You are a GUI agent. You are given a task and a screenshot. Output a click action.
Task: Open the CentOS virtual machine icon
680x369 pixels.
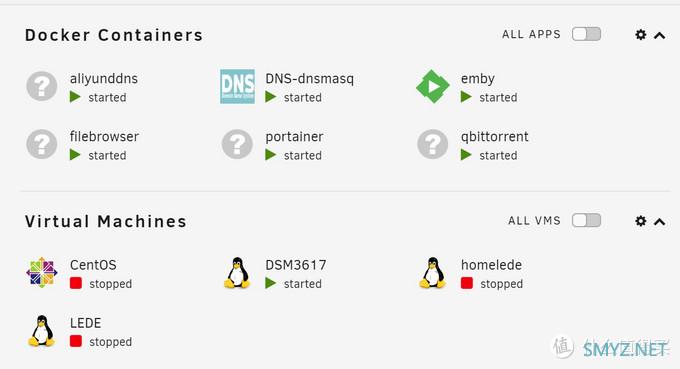coord(42,272)
